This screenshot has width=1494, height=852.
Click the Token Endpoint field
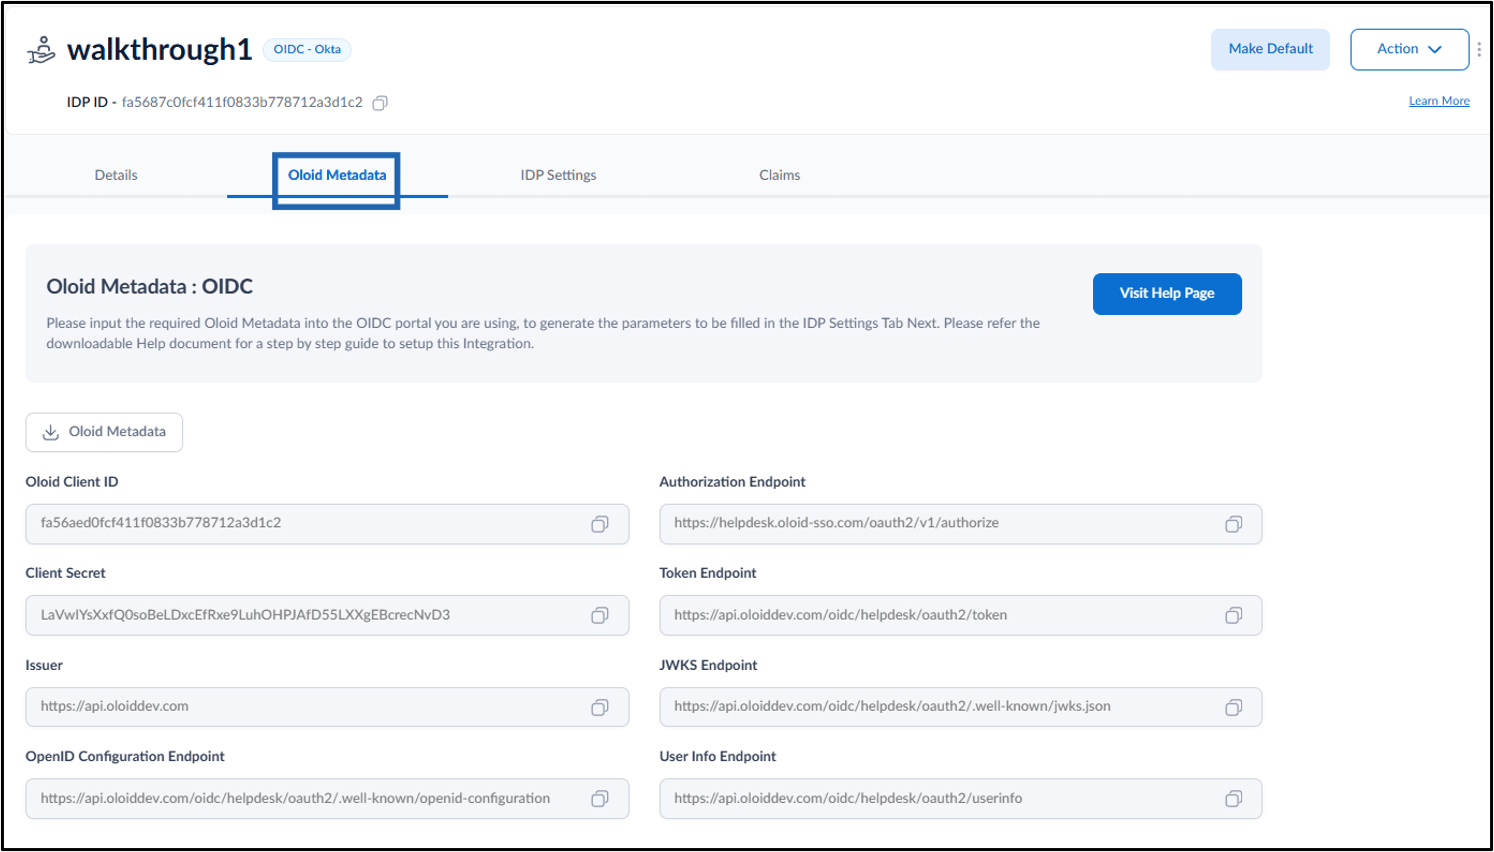pos(960,615)
